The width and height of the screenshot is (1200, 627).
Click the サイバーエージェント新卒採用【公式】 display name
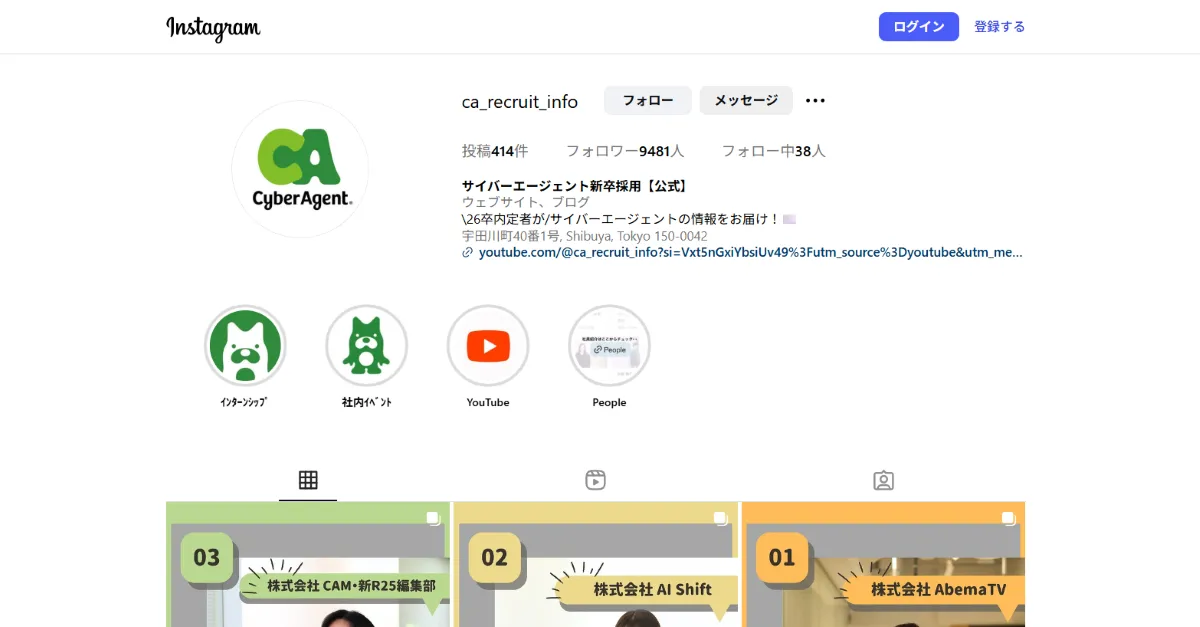click(x=575, y=186)
